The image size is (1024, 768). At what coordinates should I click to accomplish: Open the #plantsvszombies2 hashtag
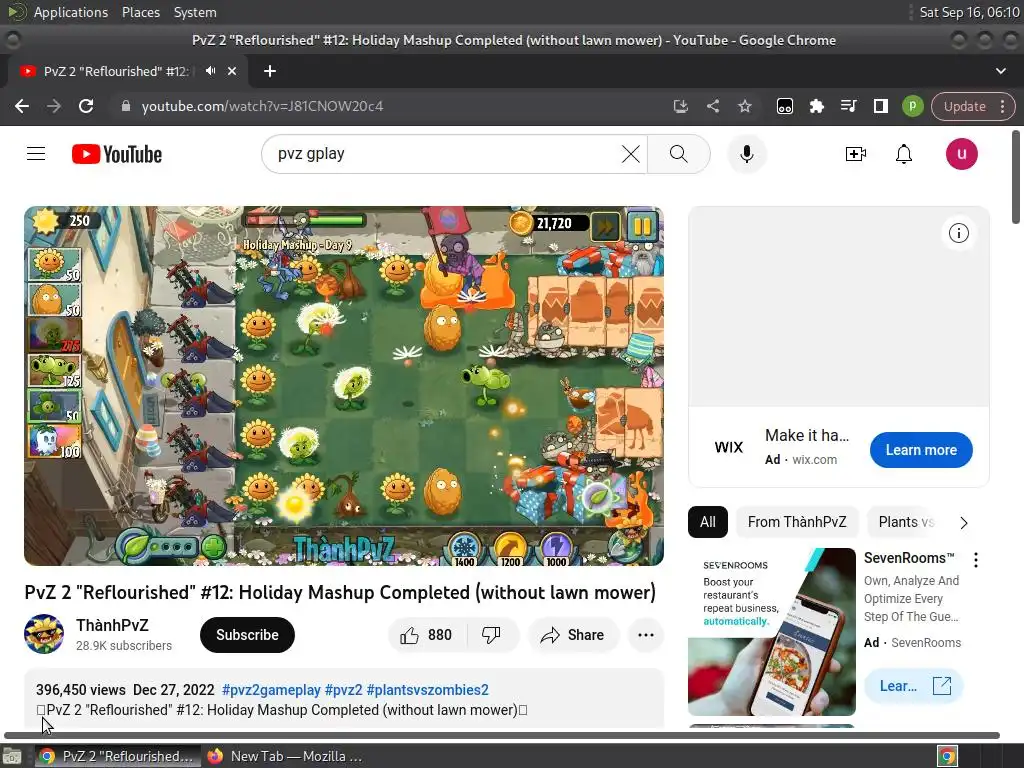coord(428,690)
